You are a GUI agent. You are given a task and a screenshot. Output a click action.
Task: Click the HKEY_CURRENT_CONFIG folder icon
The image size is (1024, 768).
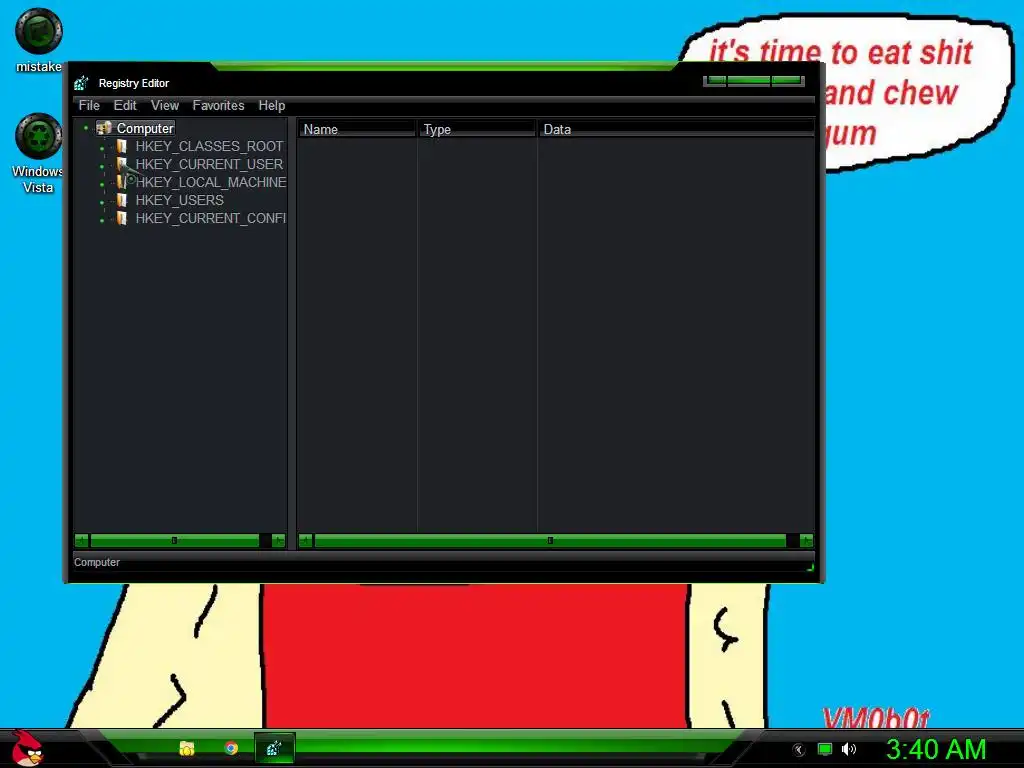121,218
